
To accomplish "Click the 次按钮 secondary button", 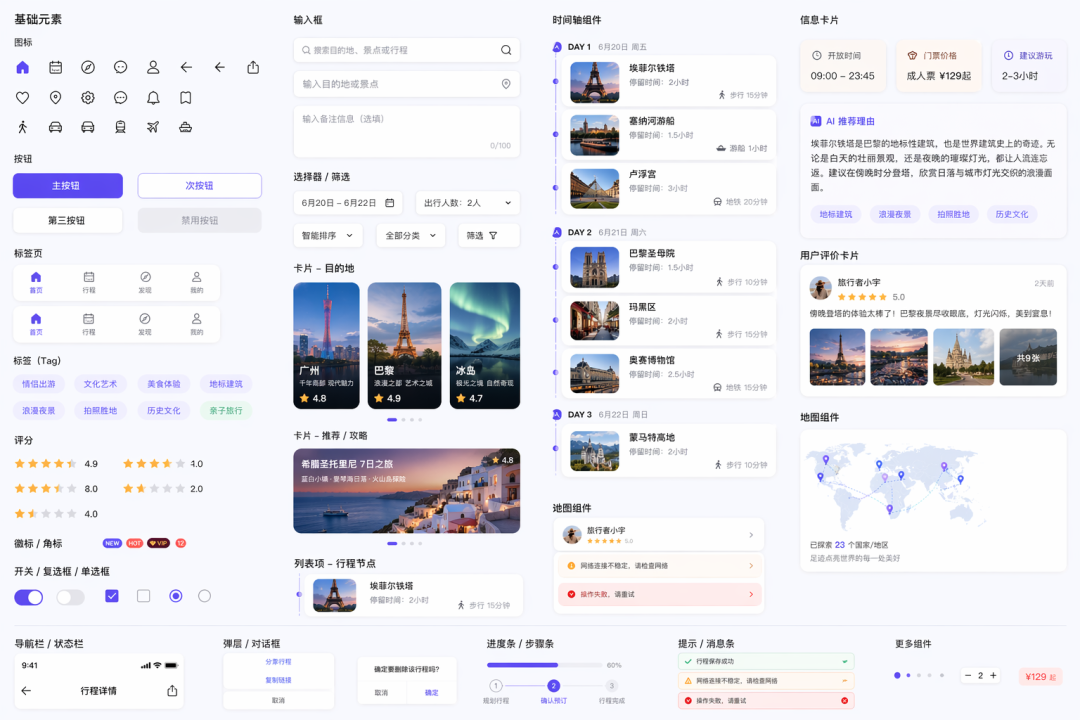I will tap(200, 185).
